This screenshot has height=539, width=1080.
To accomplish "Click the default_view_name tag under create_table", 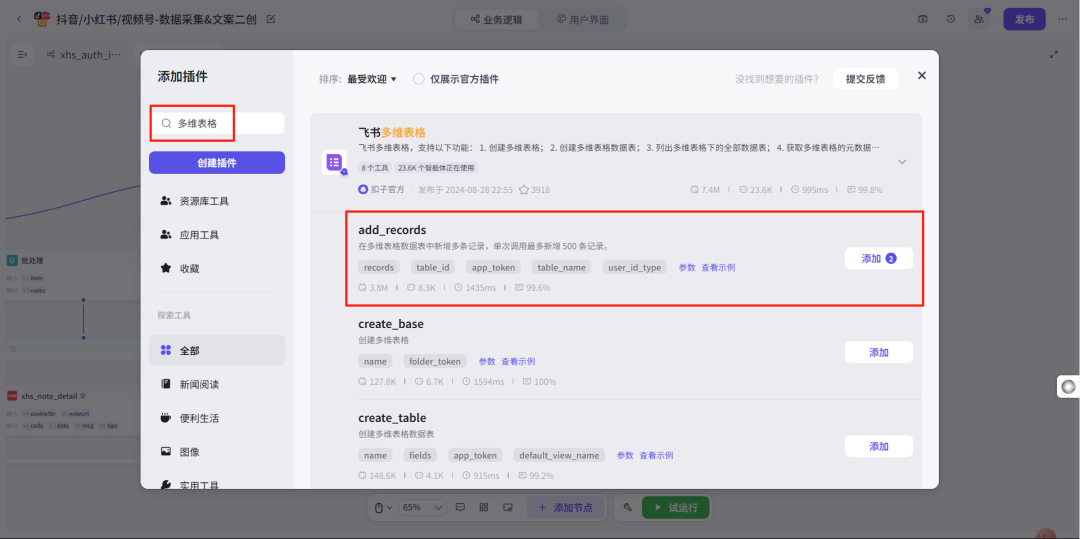I will (559, 455).
